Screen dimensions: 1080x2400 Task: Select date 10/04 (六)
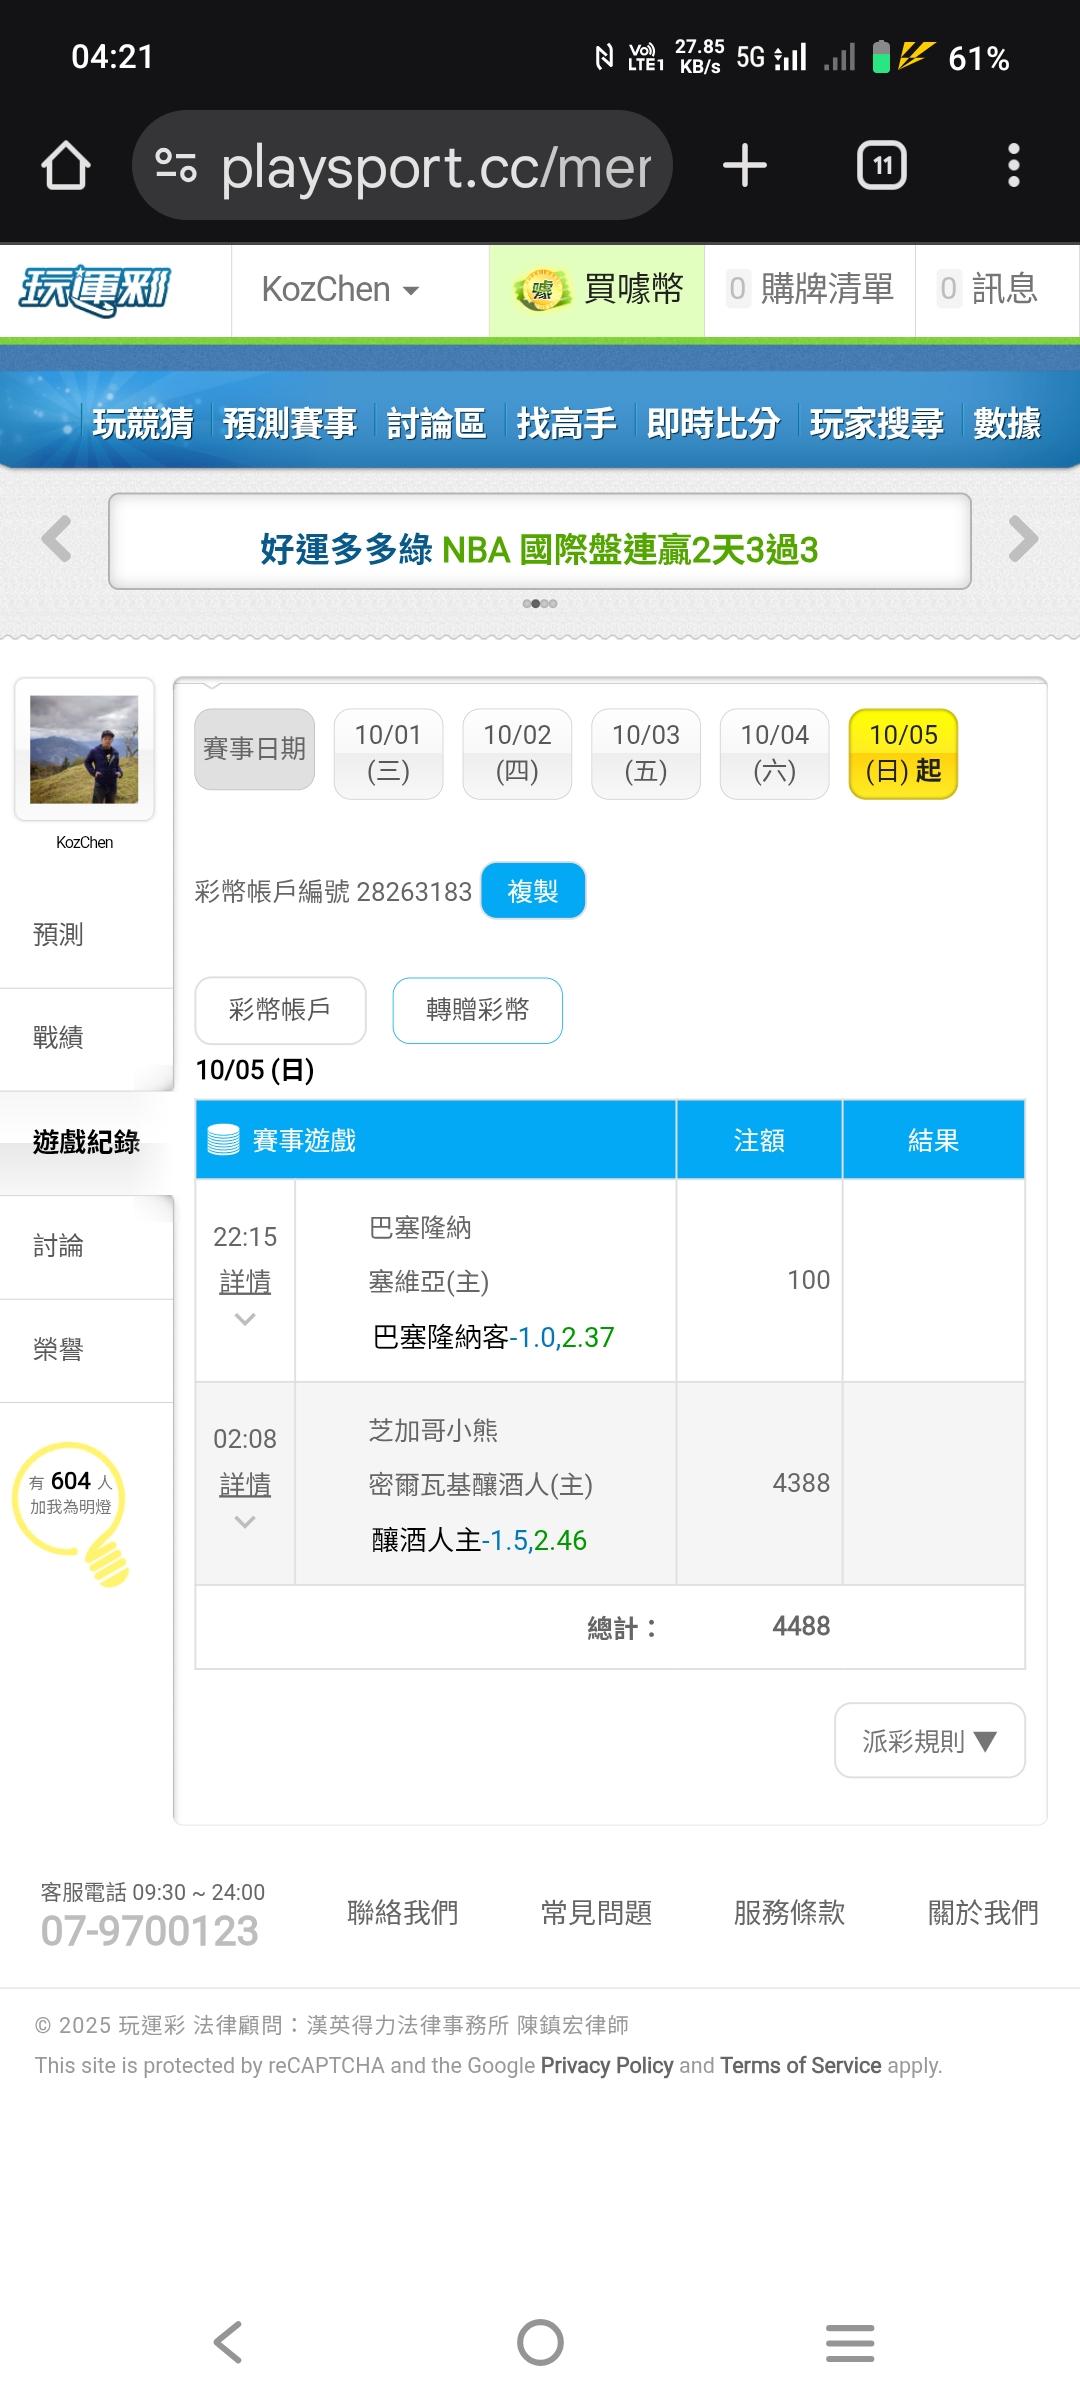tap(774, 753)
